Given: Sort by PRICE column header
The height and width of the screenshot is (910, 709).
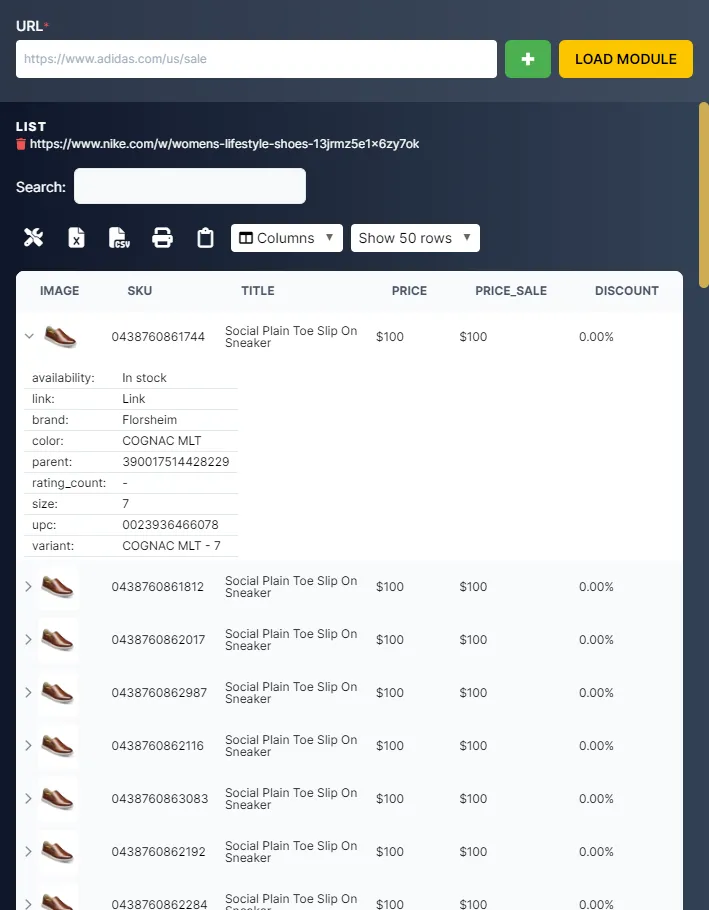Looking at the screenshot, I should click(x=409, y=291).
